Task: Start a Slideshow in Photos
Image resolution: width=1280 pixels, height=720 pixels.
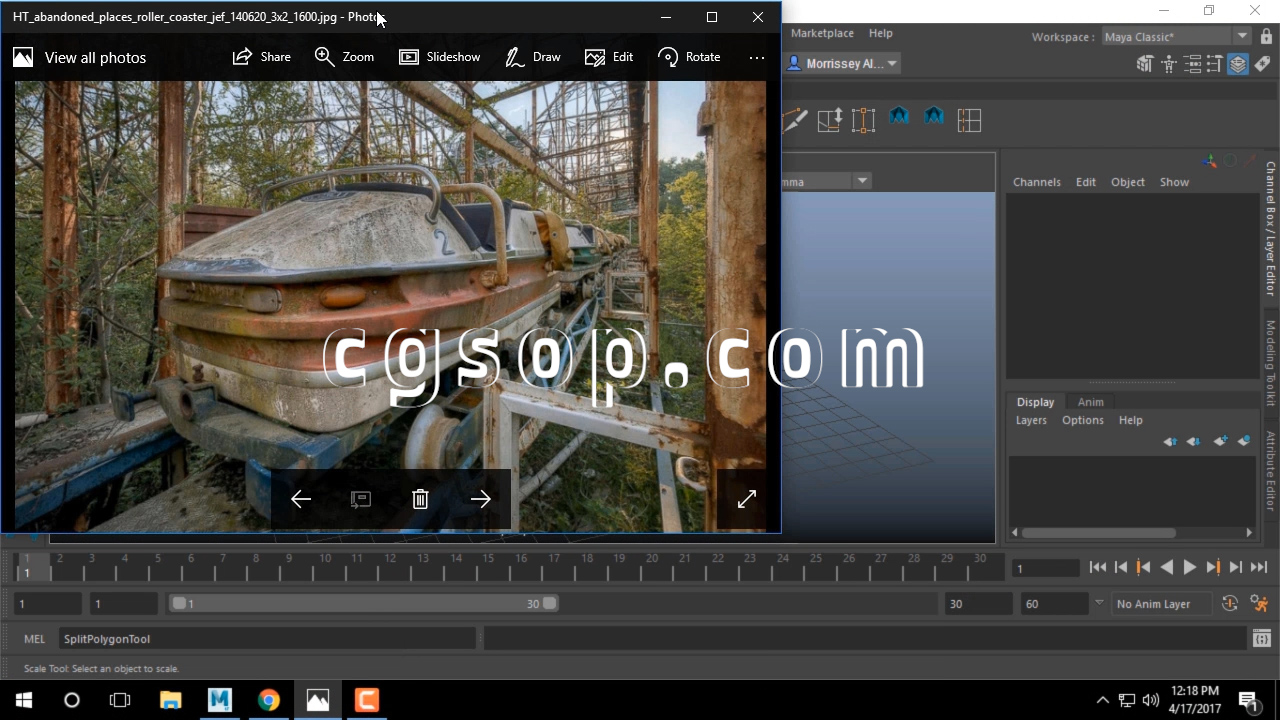Action: click(440, 57)
